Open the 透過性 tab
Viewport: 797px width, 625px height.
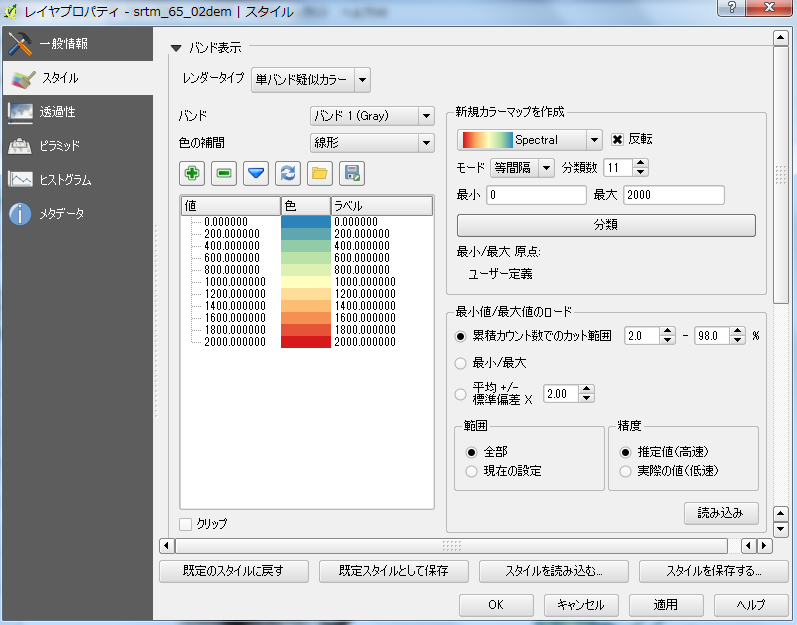tap(78, 112)
